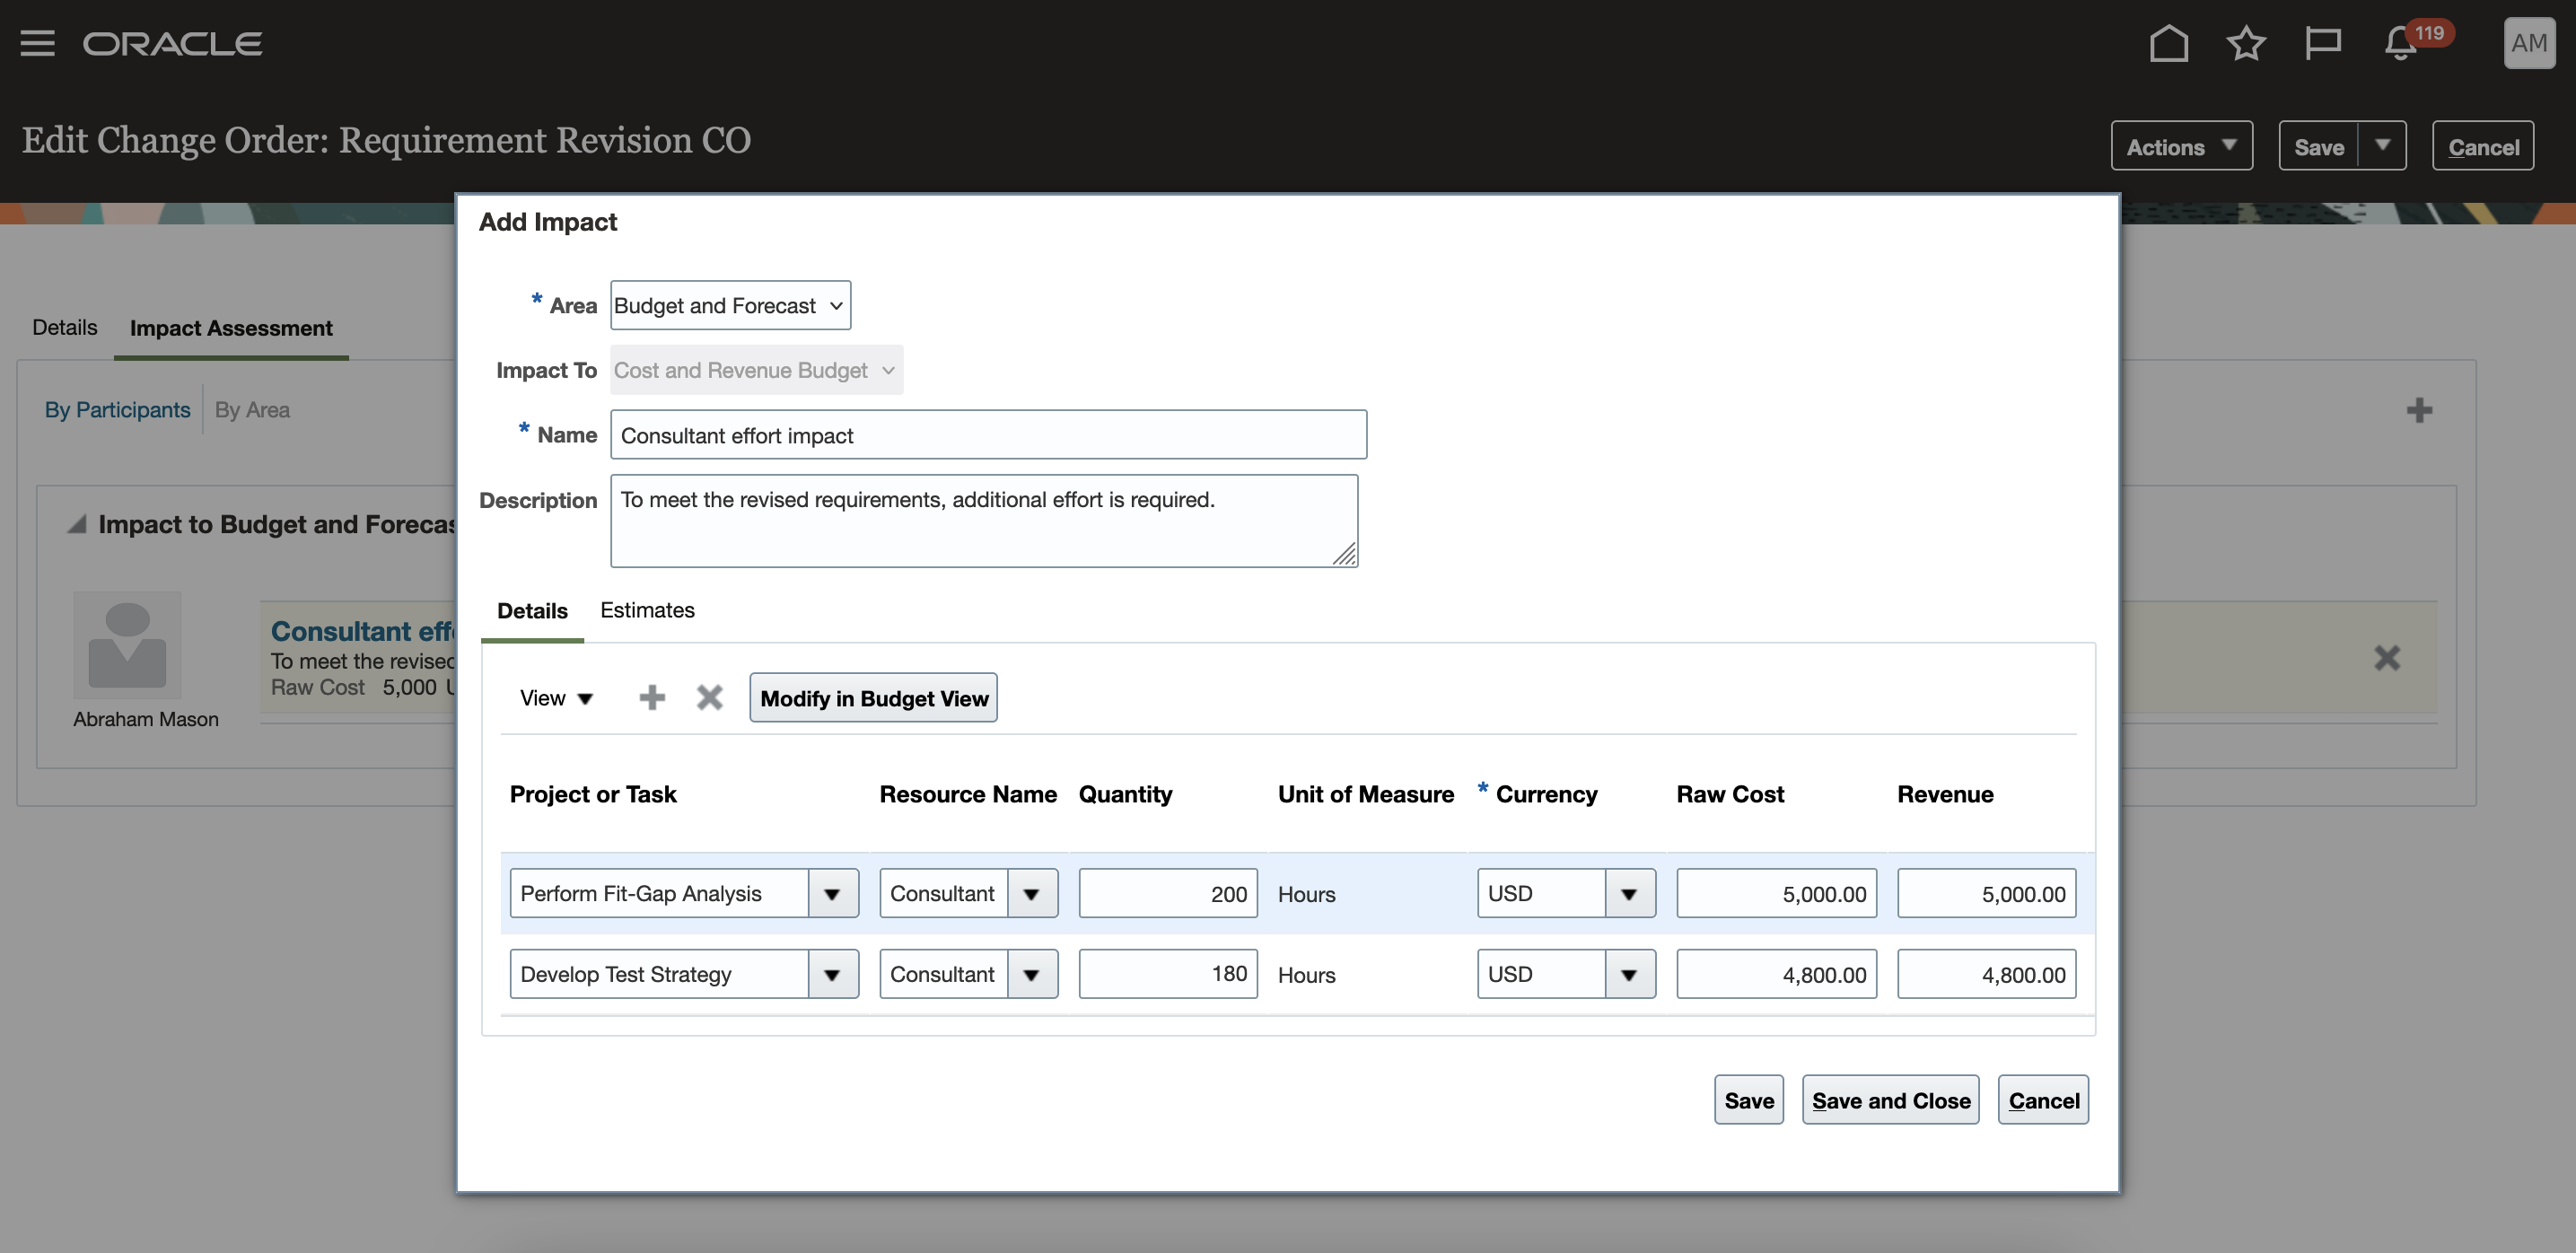Add a row with plus icon in Details toolbar
Image resolution: width=2576 pixels, height=1253 pixels.
[652, 697]
